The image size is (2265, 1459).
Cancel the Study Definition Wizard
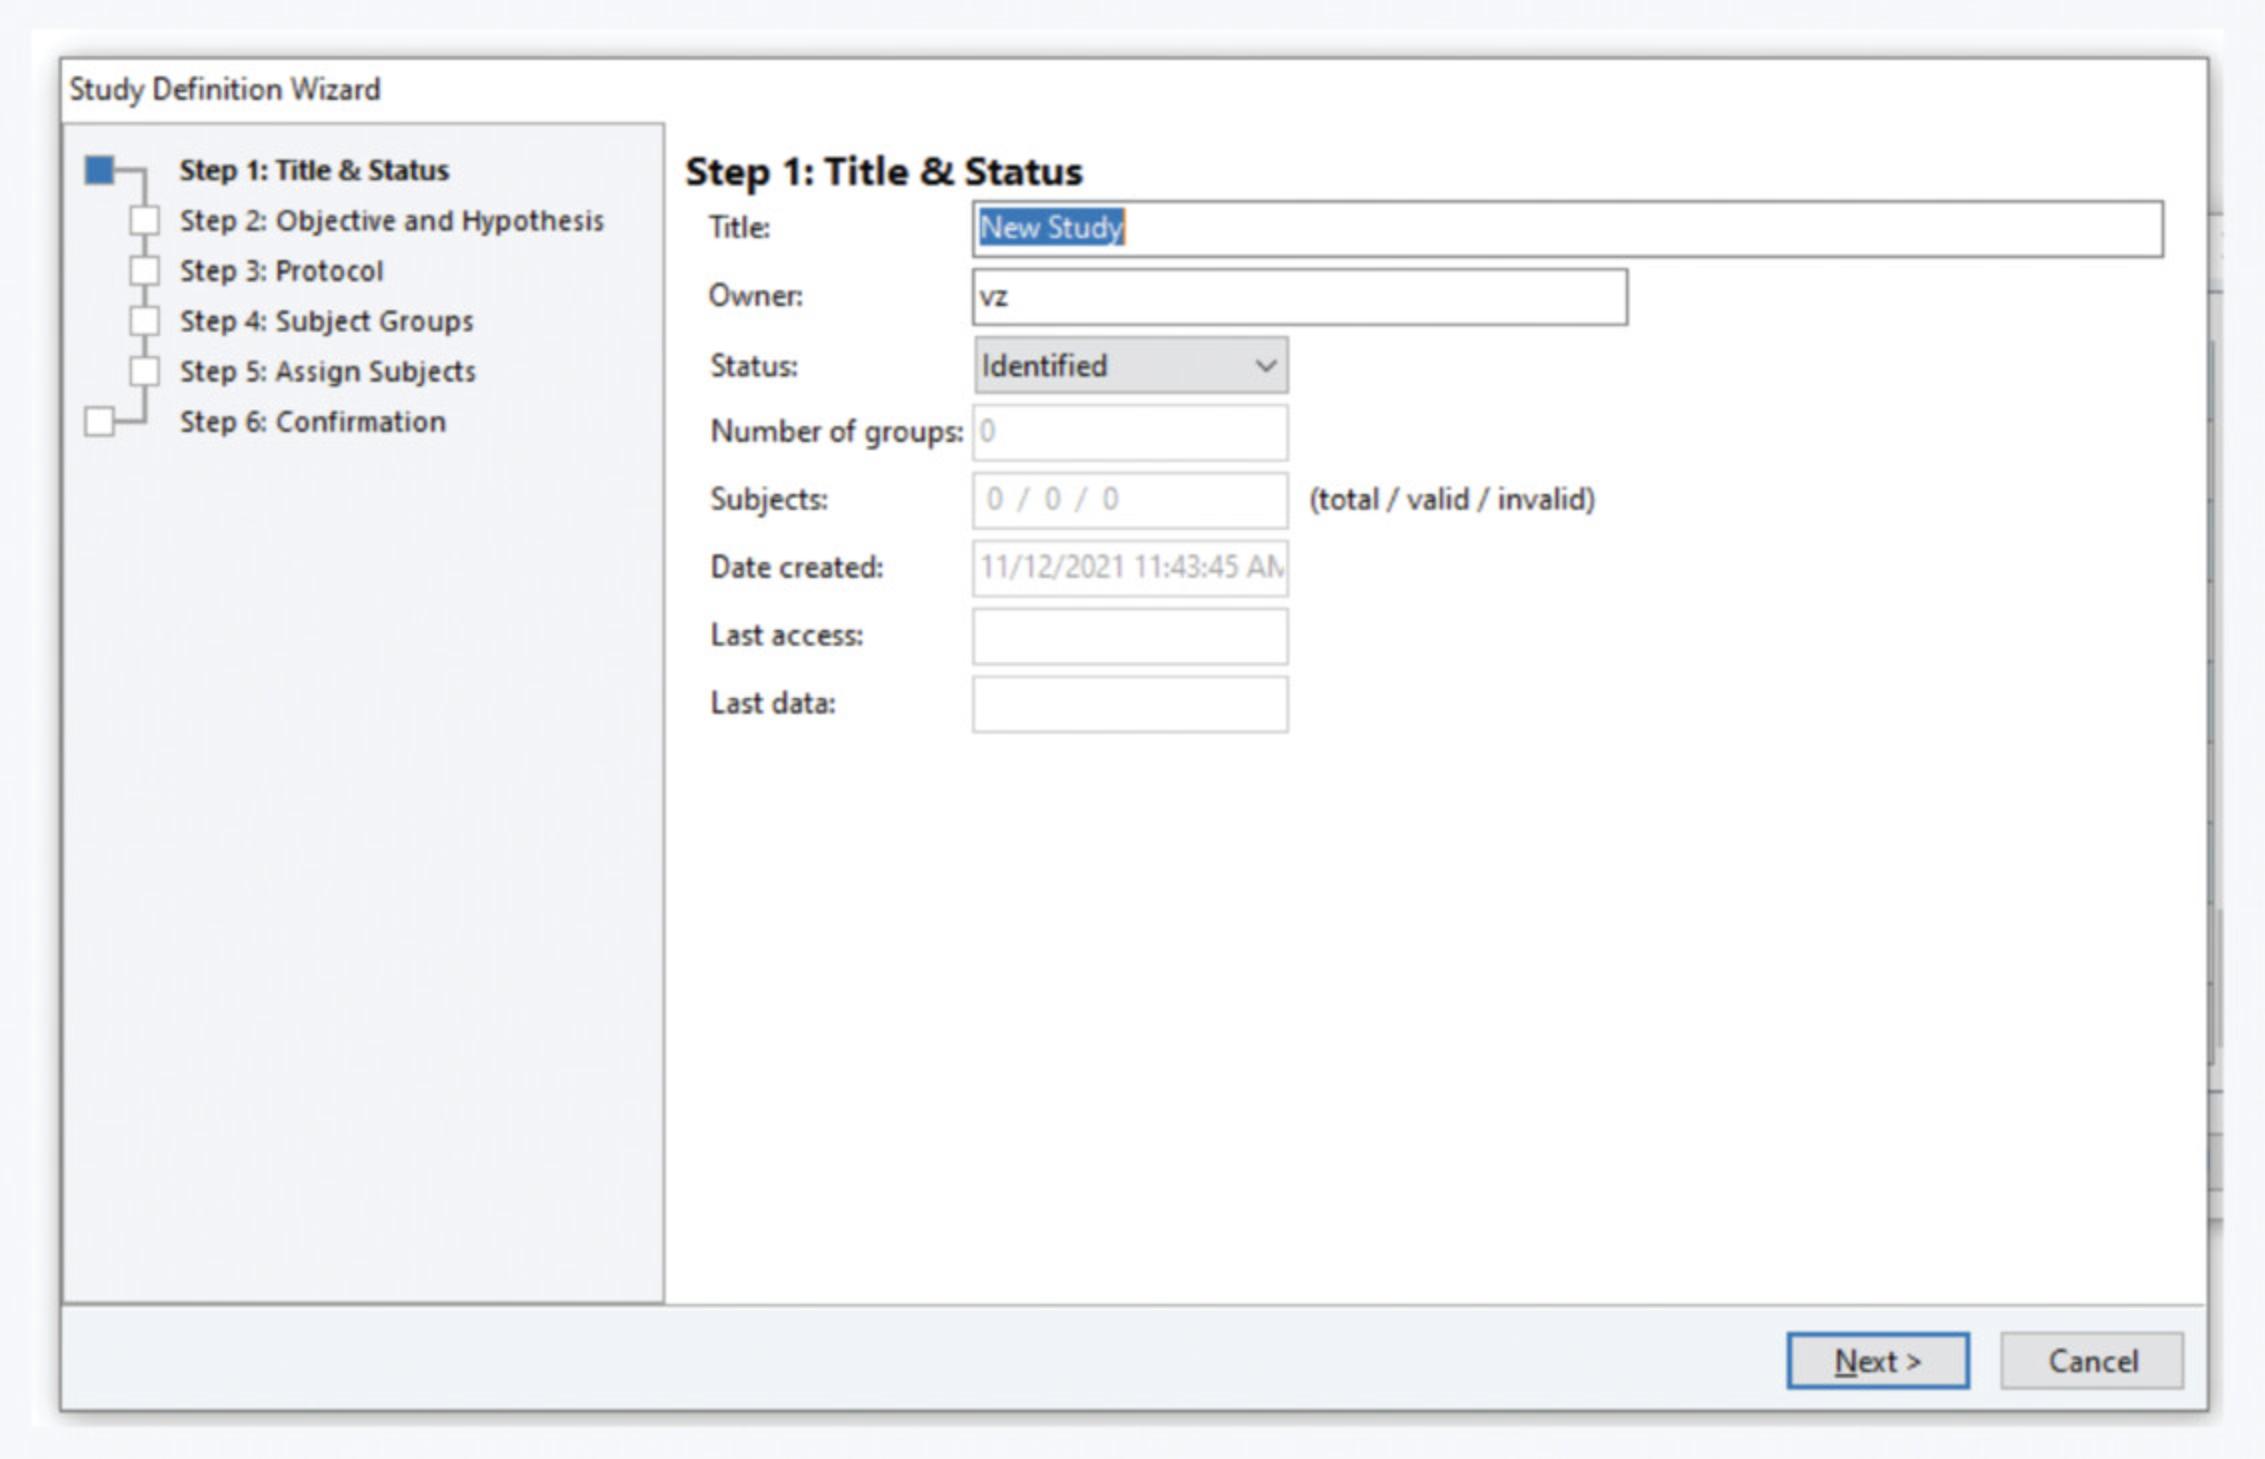(2092, 1360)
